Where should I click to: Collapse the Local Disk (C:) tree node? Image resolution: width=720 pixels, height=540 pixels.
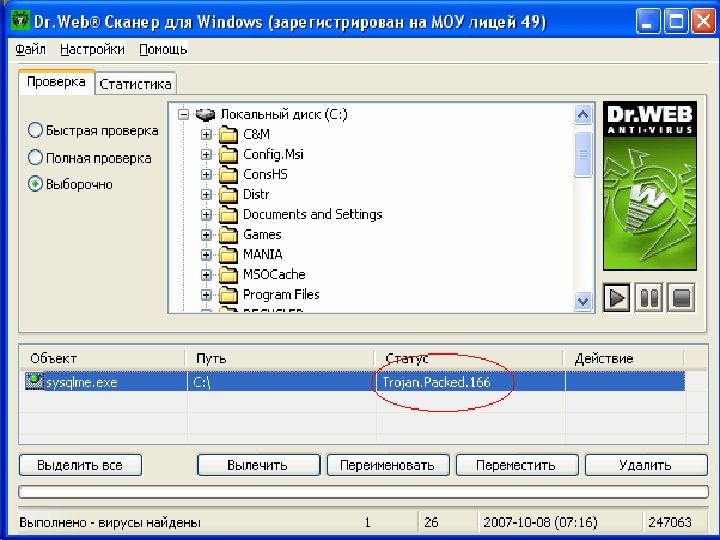(184, 114)
